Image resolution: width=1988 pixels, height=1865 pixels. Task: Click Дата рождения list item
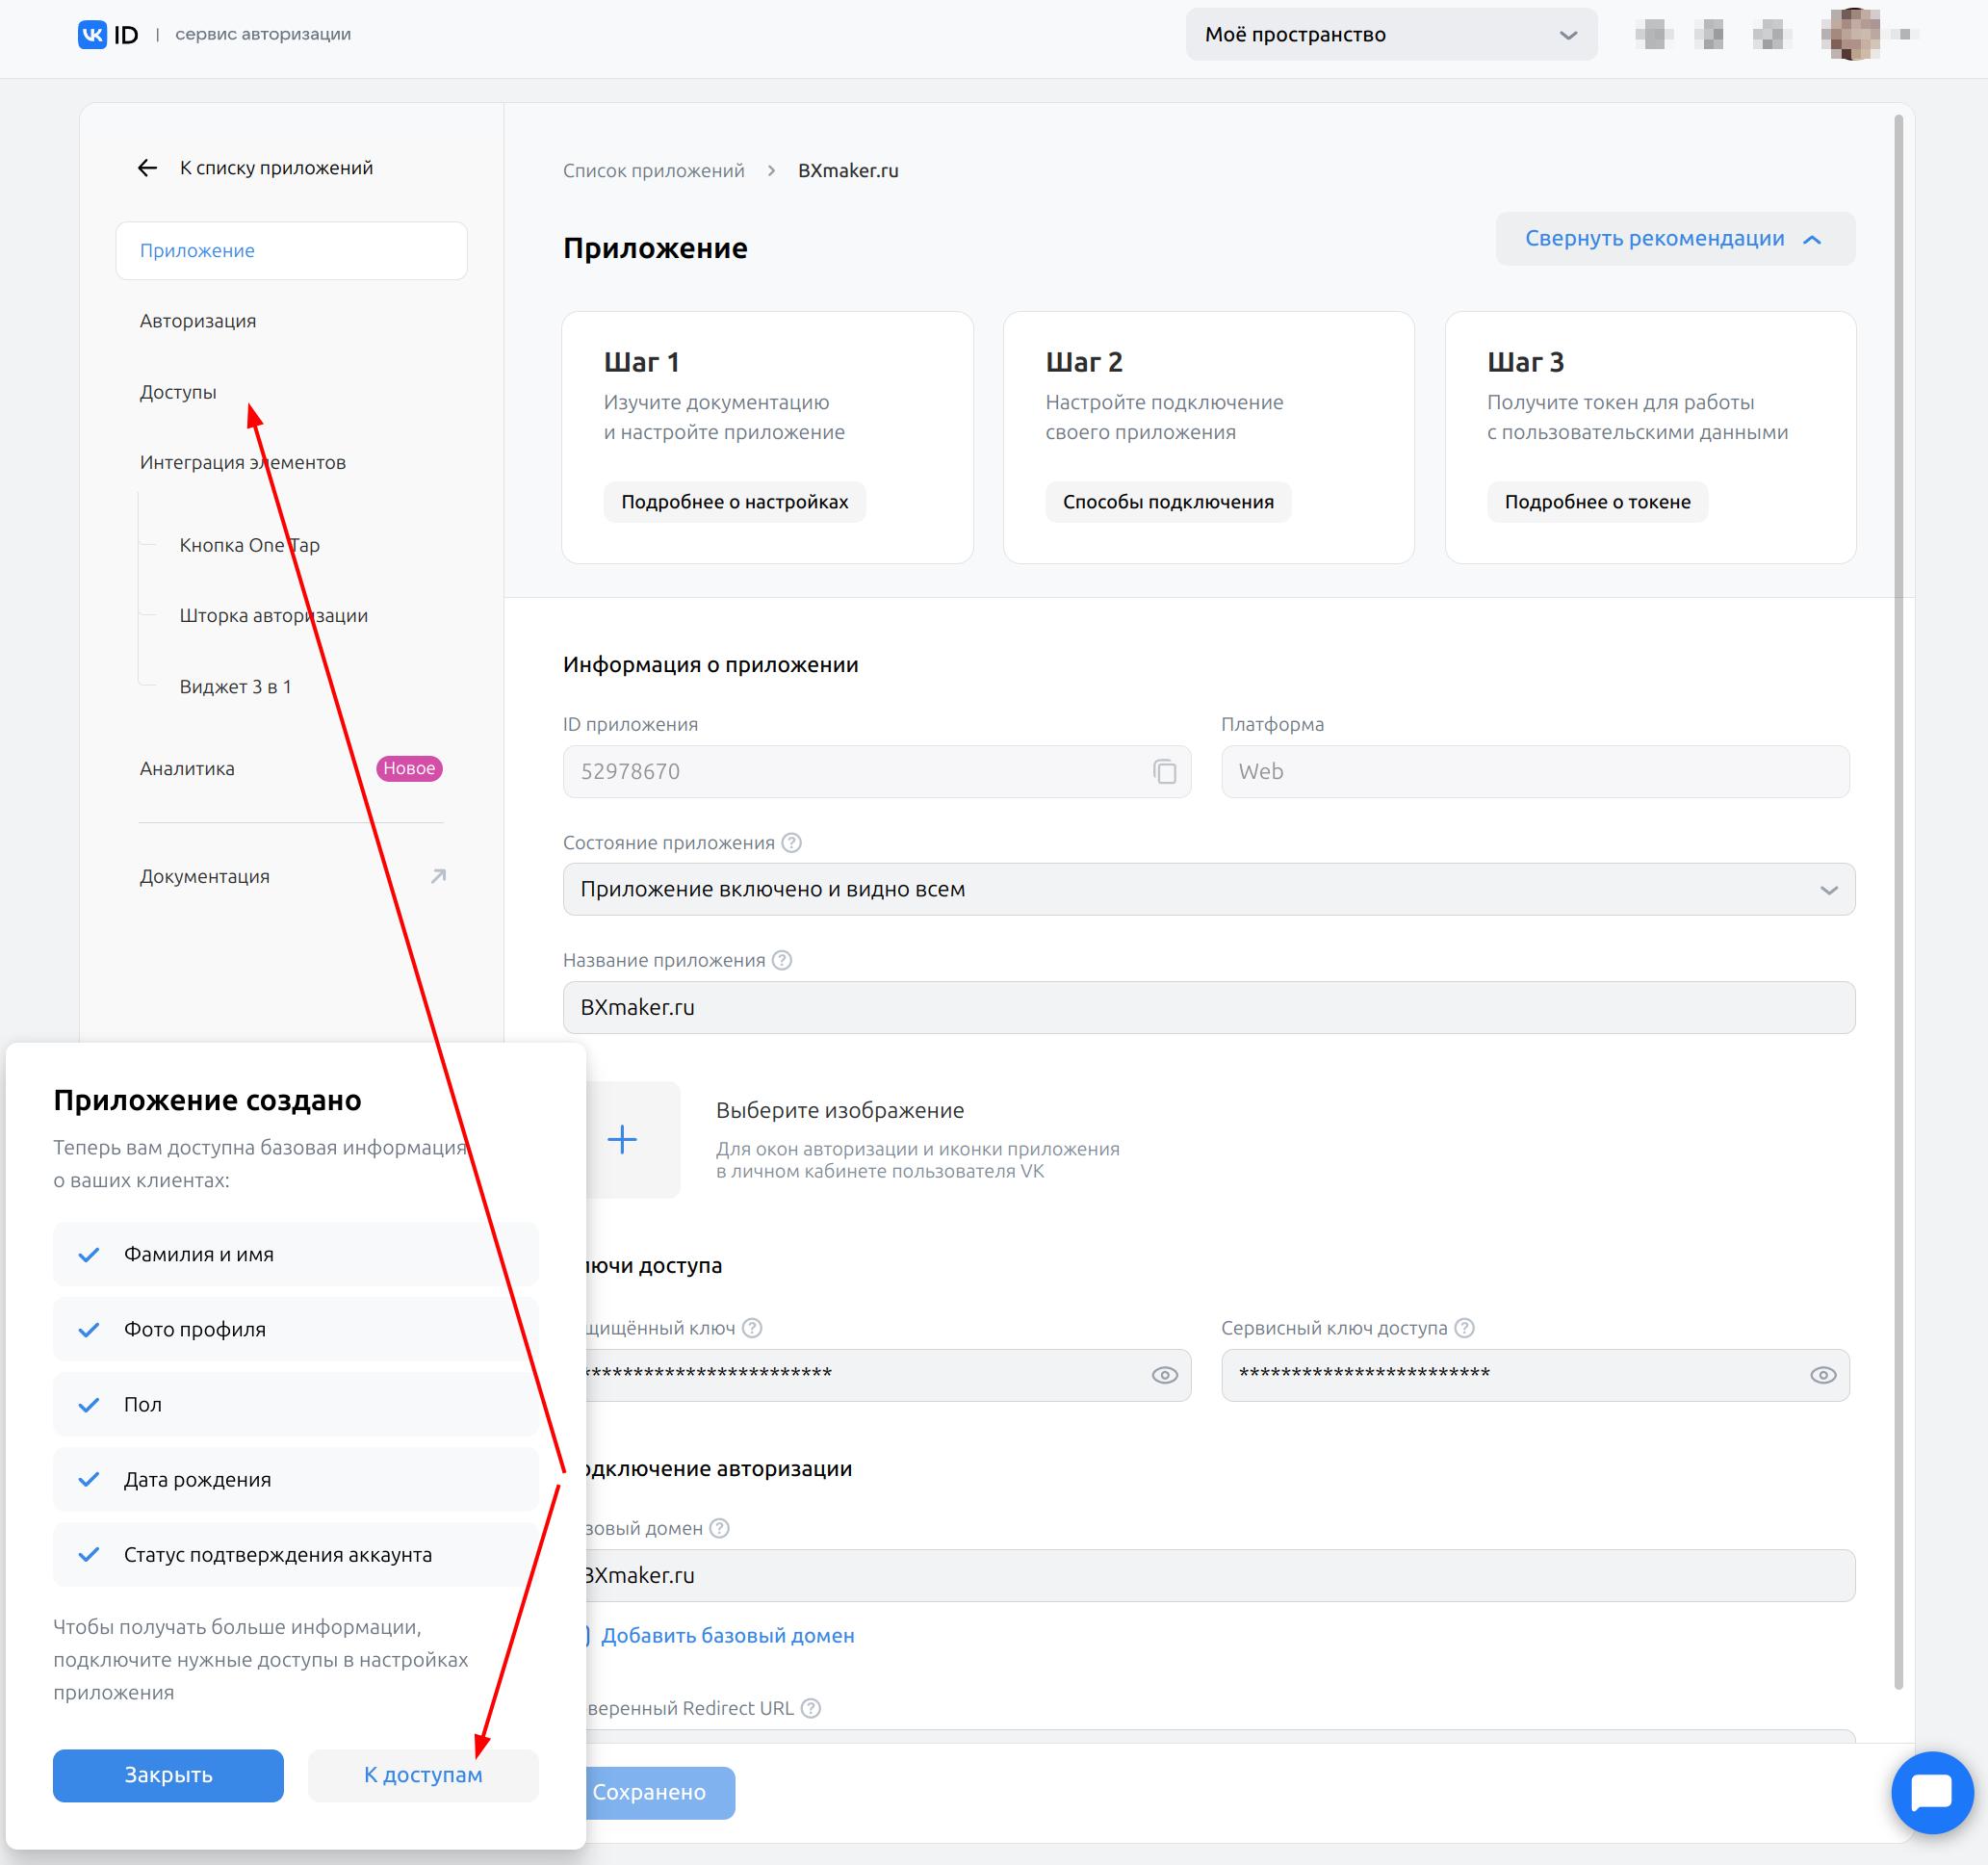[x=296, y=1479]
